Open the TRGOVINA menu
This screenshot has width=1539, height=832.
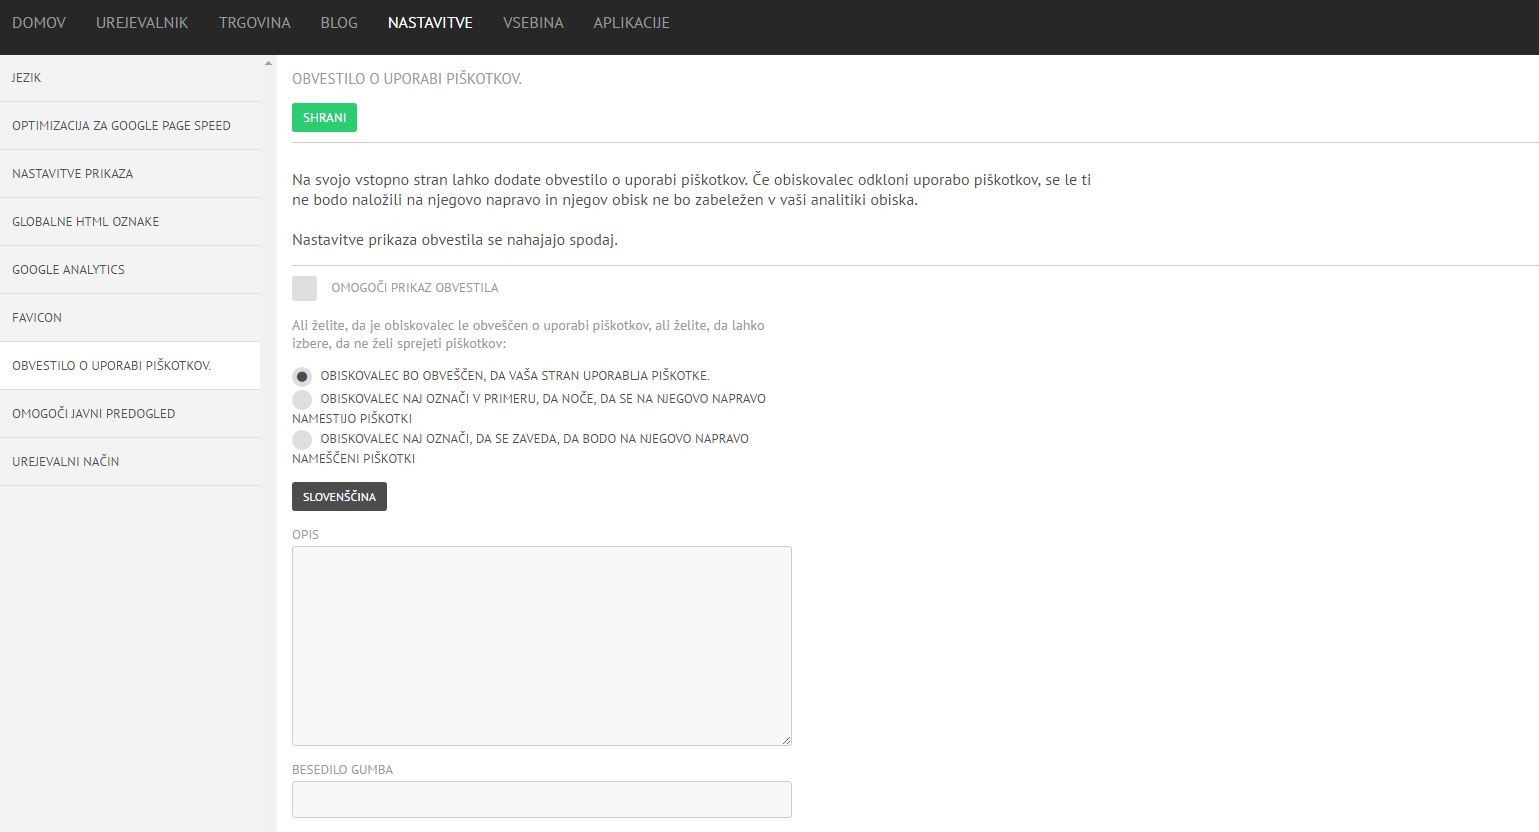[x=255, y=22]
